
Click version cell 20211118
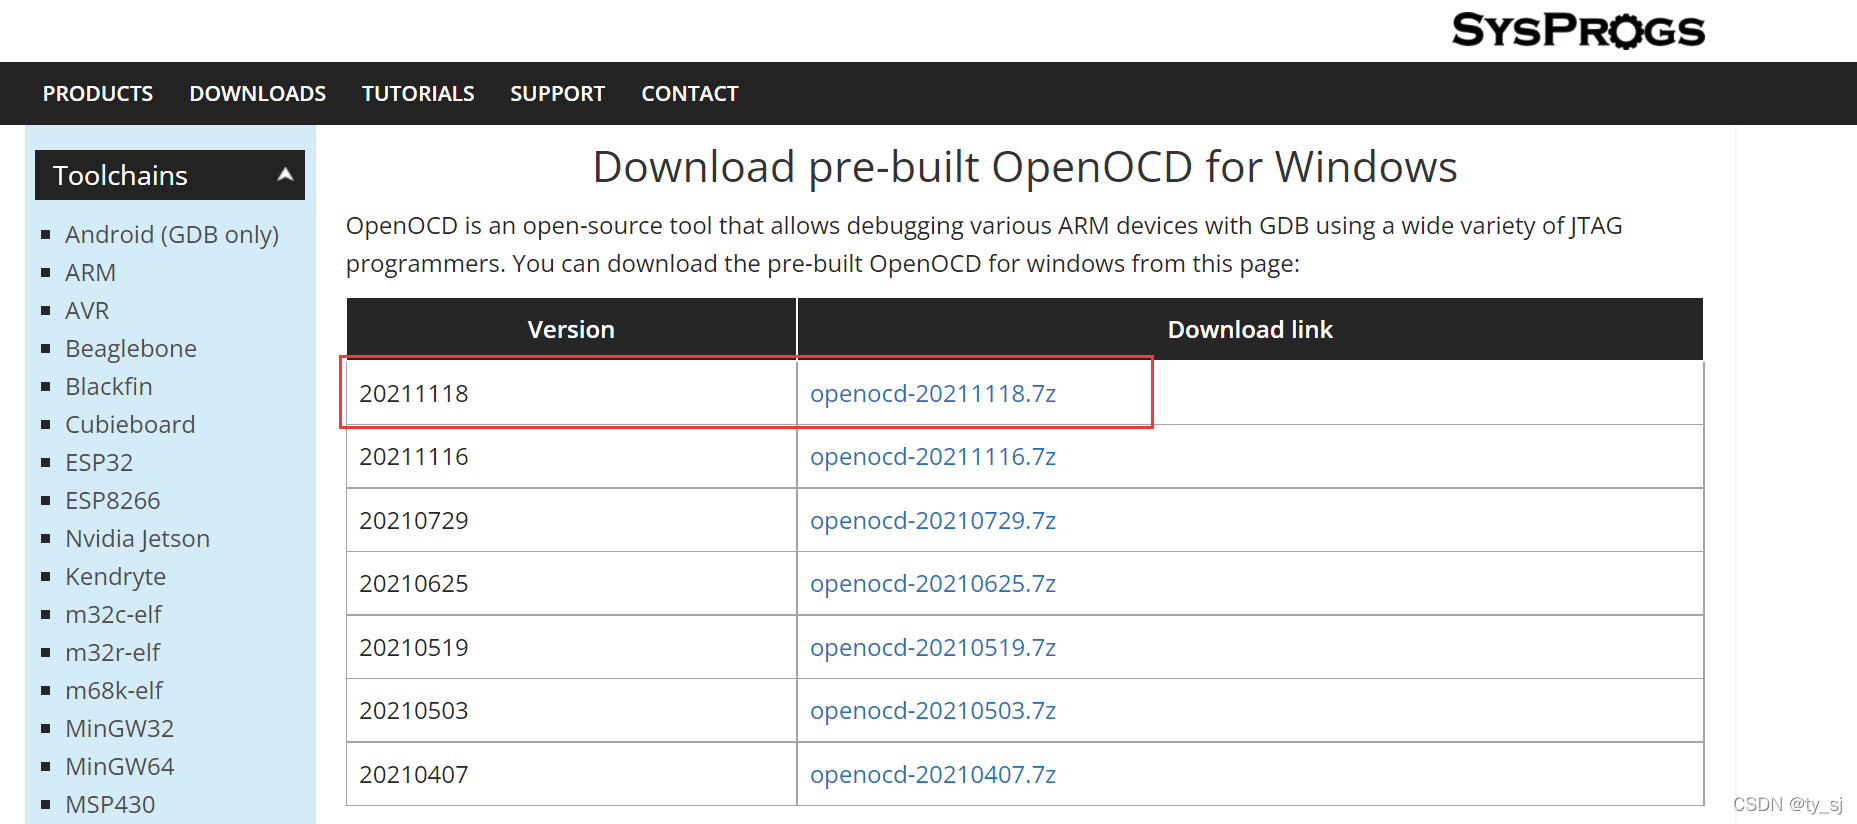coord(571,393)
